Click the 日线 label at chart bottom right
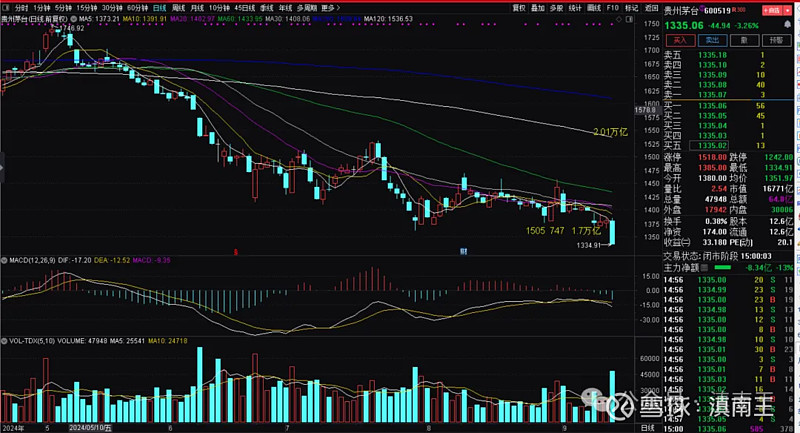Image resolution: width=800 pixels, height=433 pixels. [x=647, y=427]
